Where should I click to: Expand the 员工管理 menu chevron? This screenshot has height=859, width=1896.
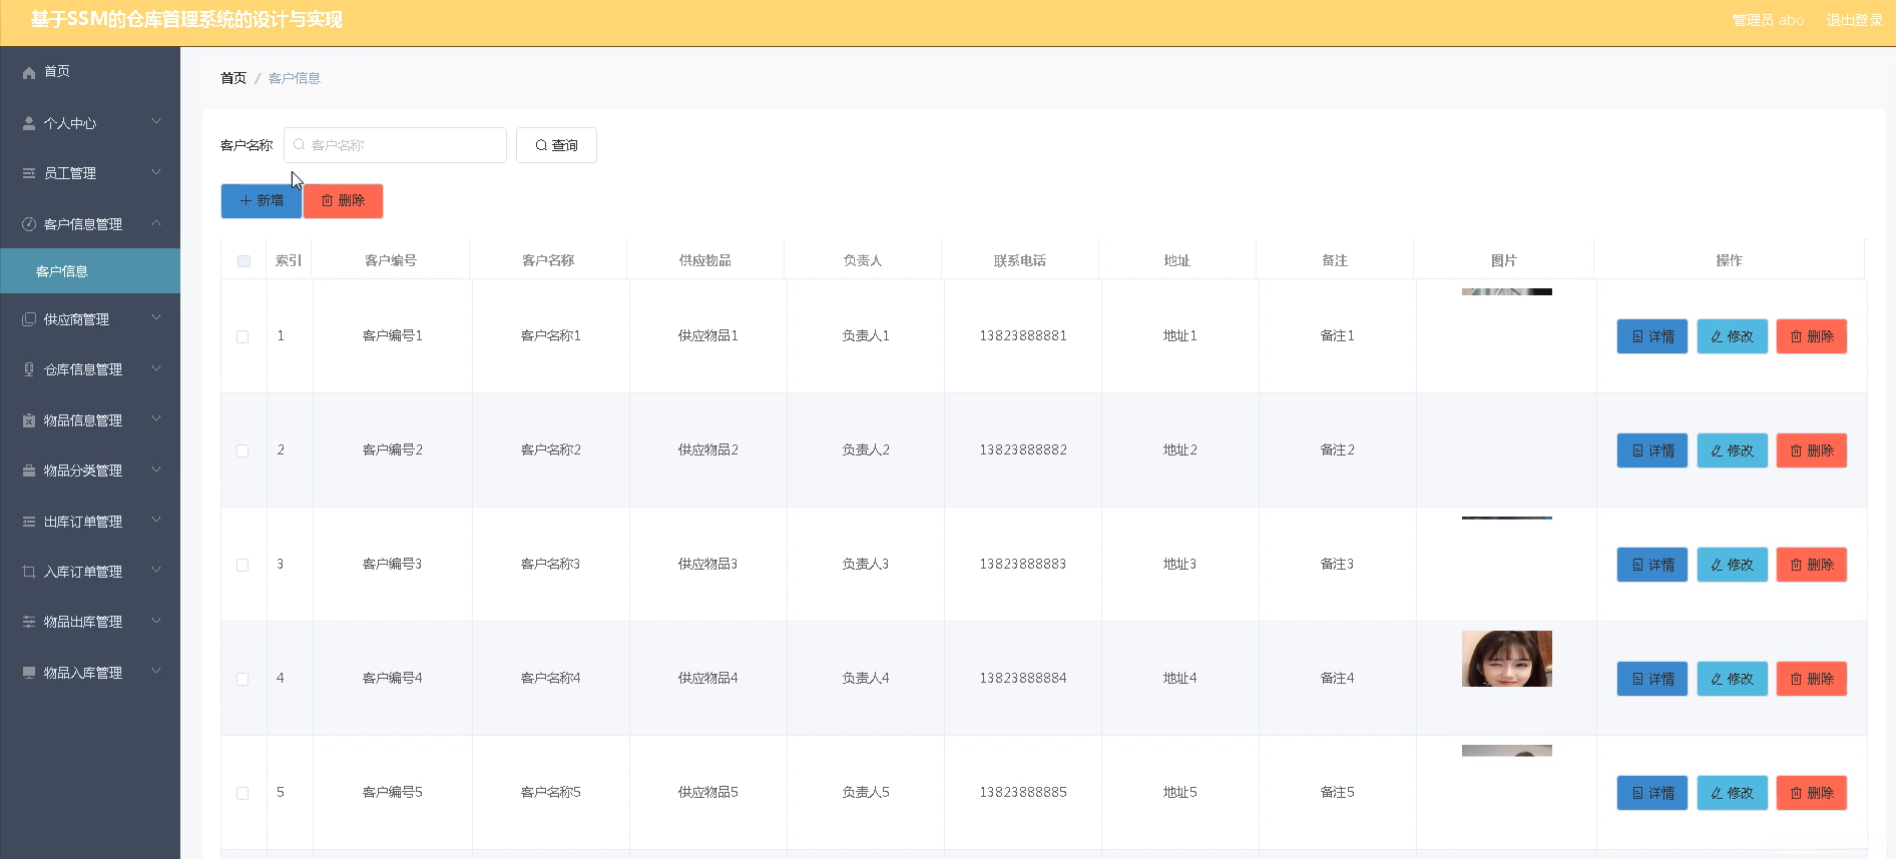156,172
